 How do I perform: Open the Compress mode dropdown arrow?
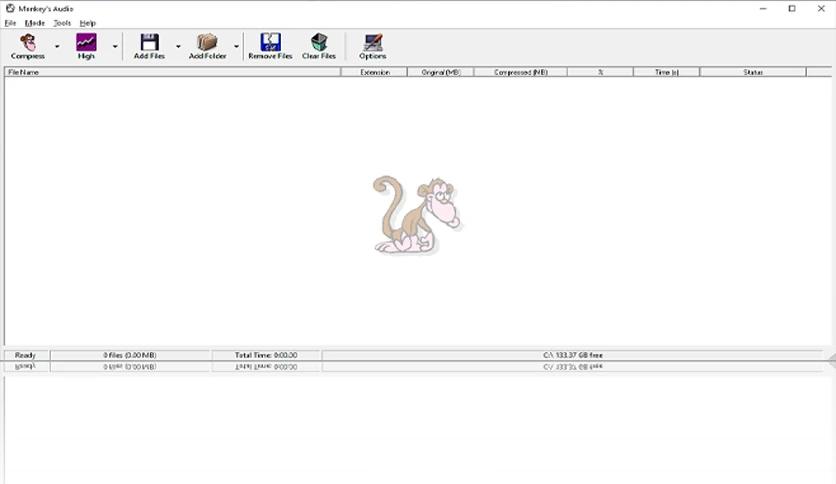[57, 46]
